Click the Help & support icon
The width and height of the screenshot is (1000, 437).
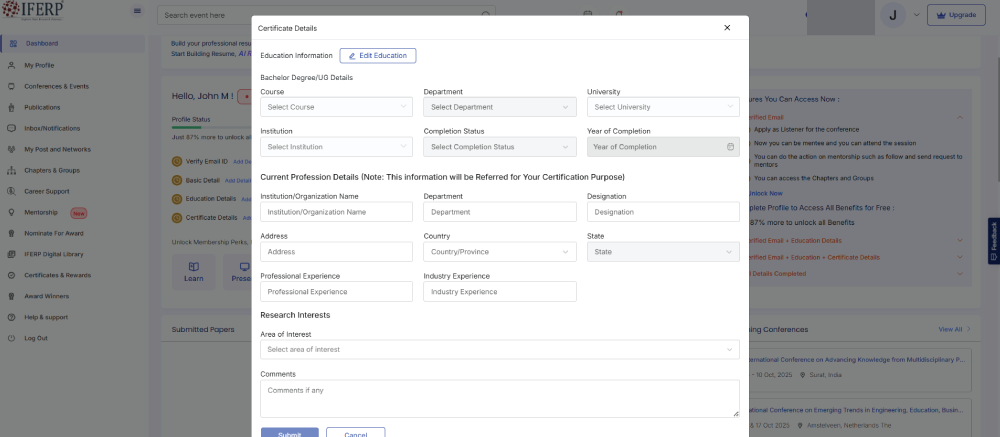(12, 317)
